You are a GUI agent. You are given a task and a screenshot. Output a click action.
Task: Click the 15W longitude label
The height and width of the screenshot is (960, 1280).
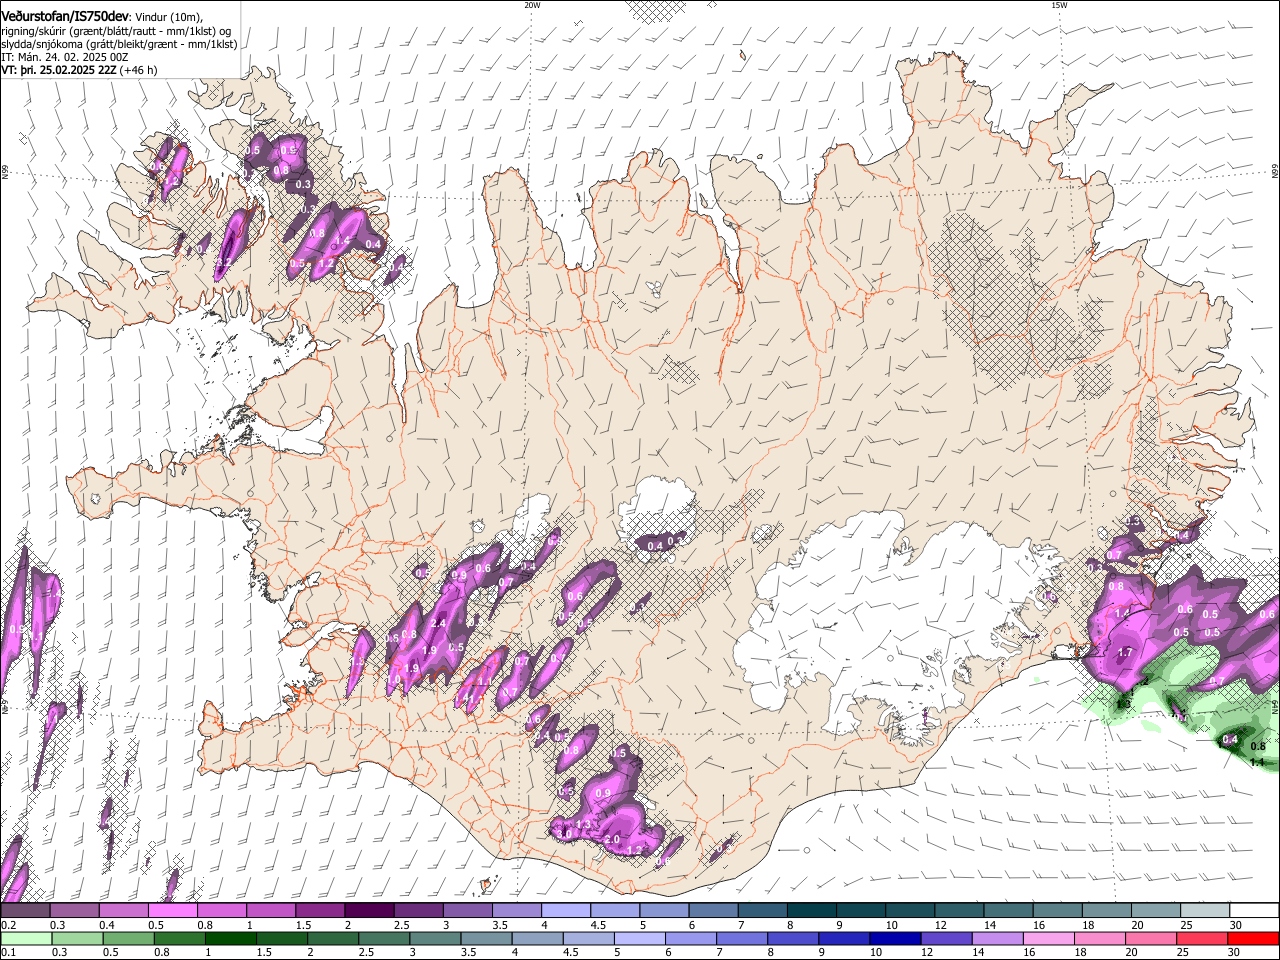[x=1059, y=5]
